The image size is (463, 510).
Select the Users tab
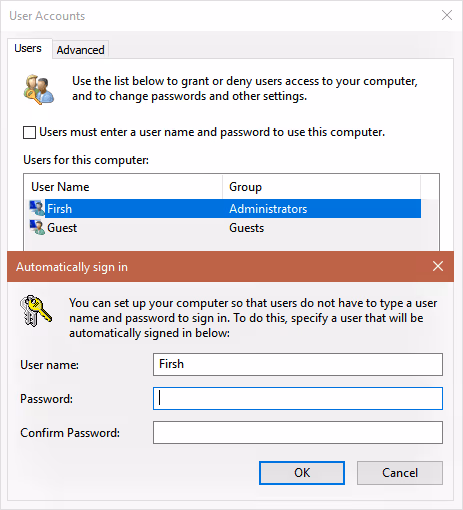tap(28, 48)
